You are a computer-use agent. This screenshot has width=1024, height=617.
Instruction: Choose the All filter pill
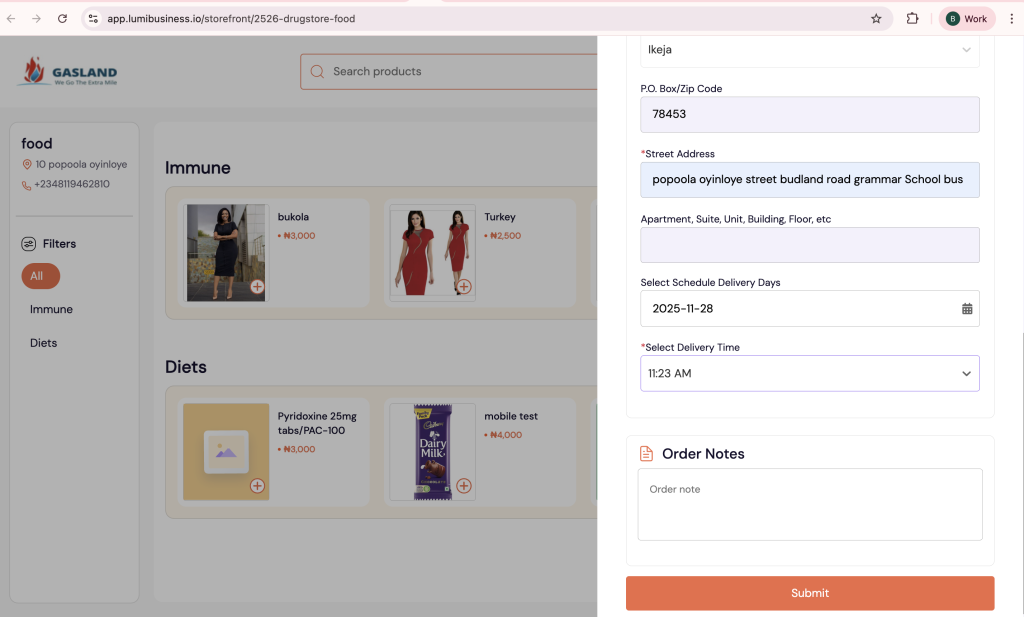pyautogui.click(x=40, y=276)
